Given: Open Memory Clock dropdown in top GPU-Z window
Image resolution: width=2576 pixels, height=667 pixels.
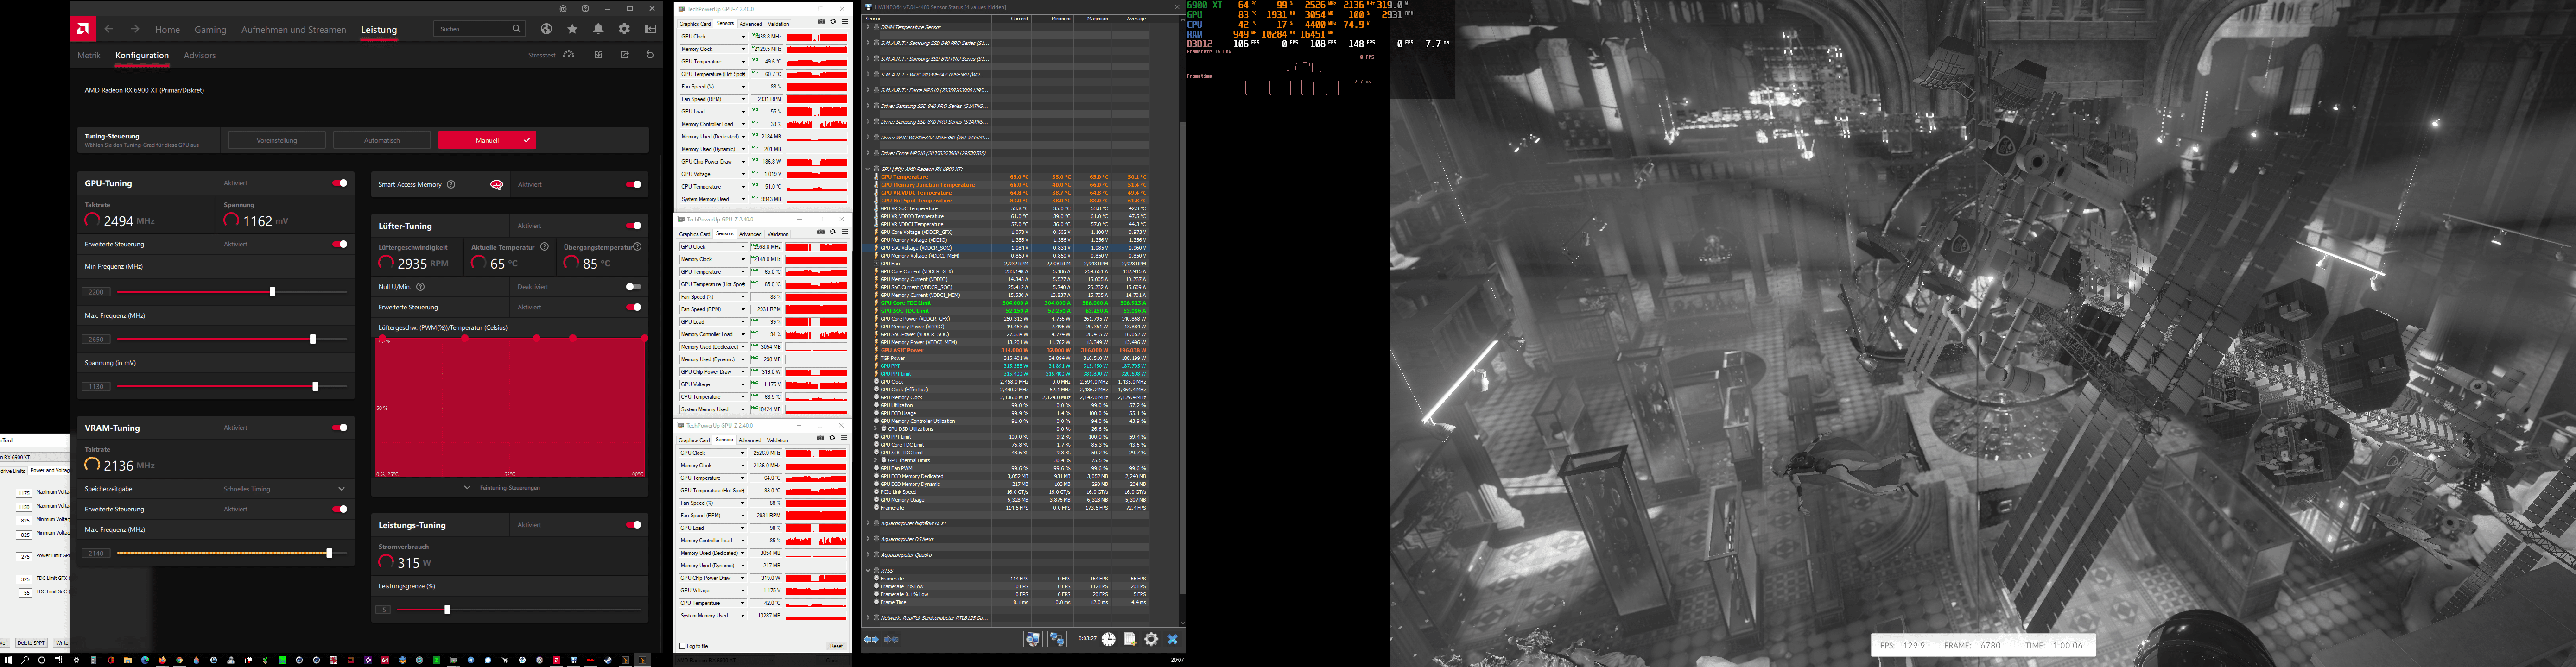Looking at the screenshot, I should tap(743, 49).
